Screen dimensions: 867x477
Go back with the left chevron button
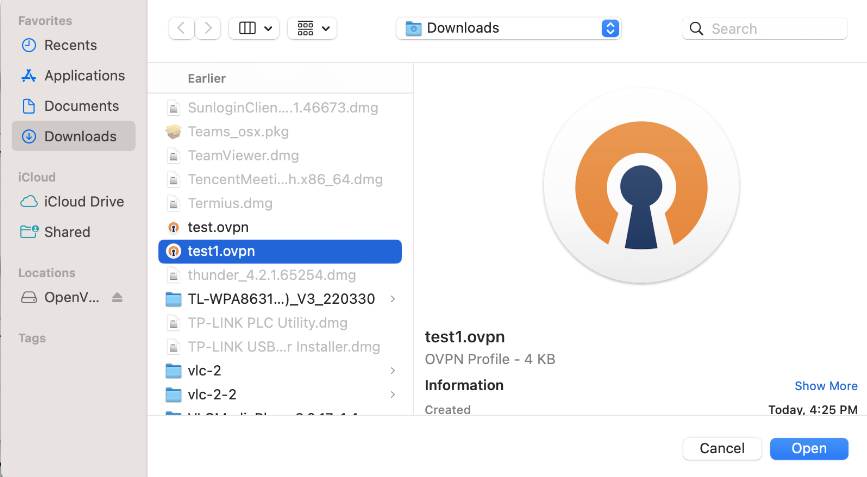click(x=181, y=28)
